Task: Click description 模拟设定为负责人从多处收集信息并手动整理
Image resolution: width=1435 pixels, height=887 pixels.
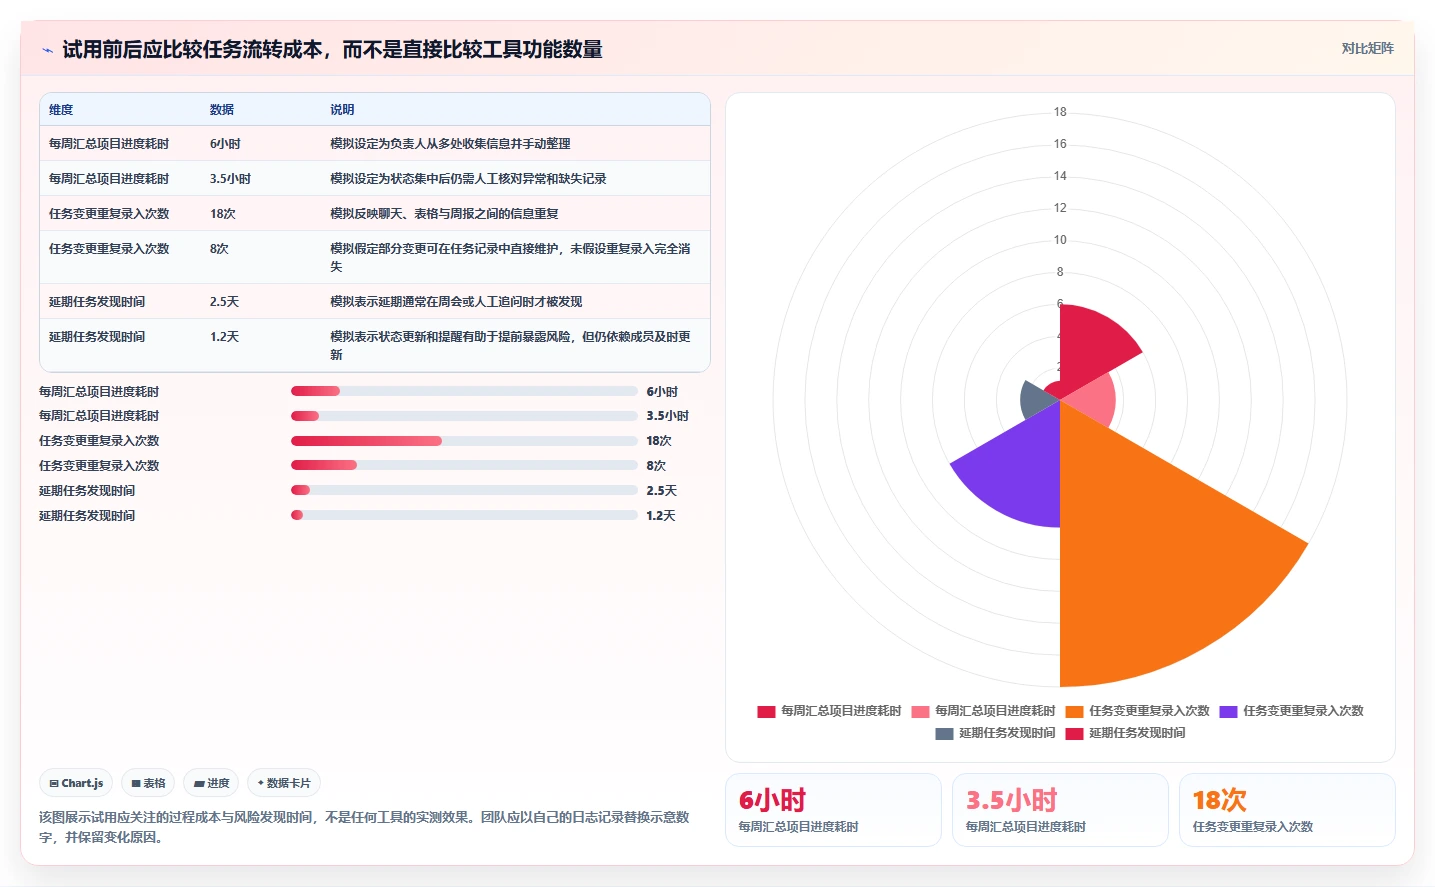Action: tap(450, 144)
